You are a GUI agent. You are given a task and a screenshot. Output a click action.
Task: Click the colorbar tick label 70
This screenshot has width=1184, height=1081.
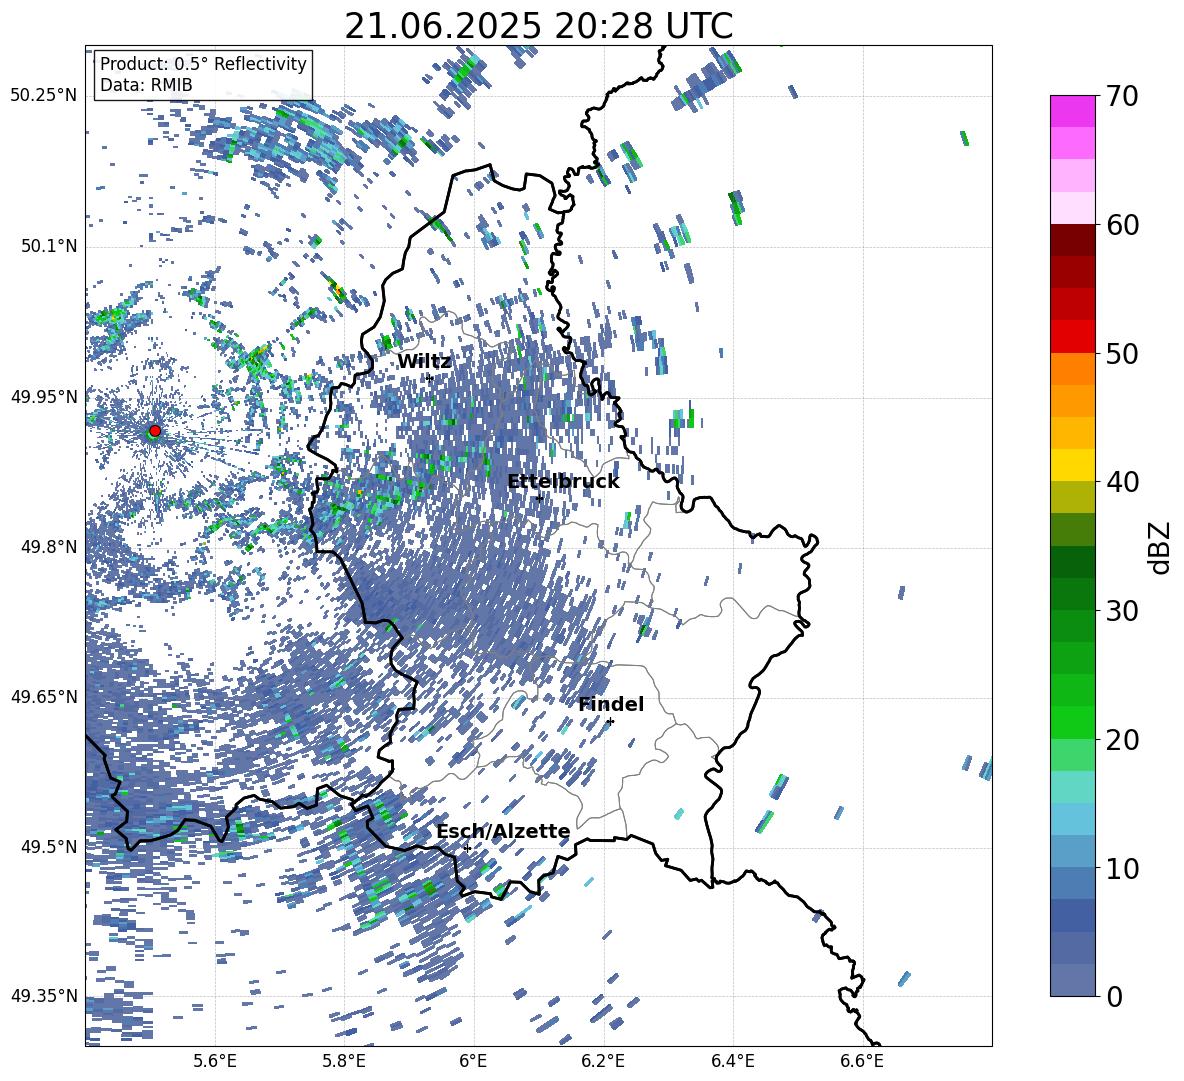pos(1121,97)
